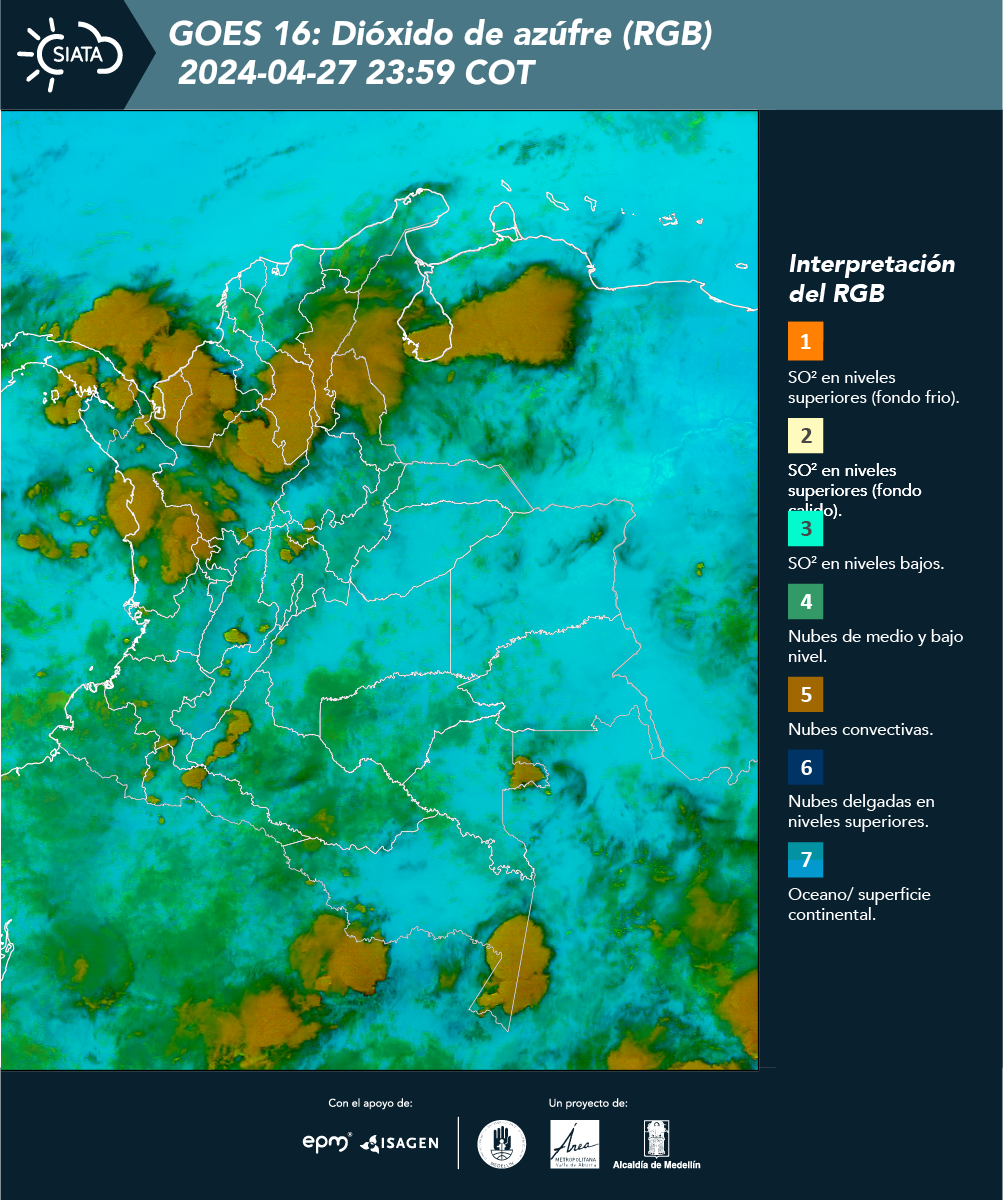Click the 'Con el apoyo de:' text

coord(370,1103)
